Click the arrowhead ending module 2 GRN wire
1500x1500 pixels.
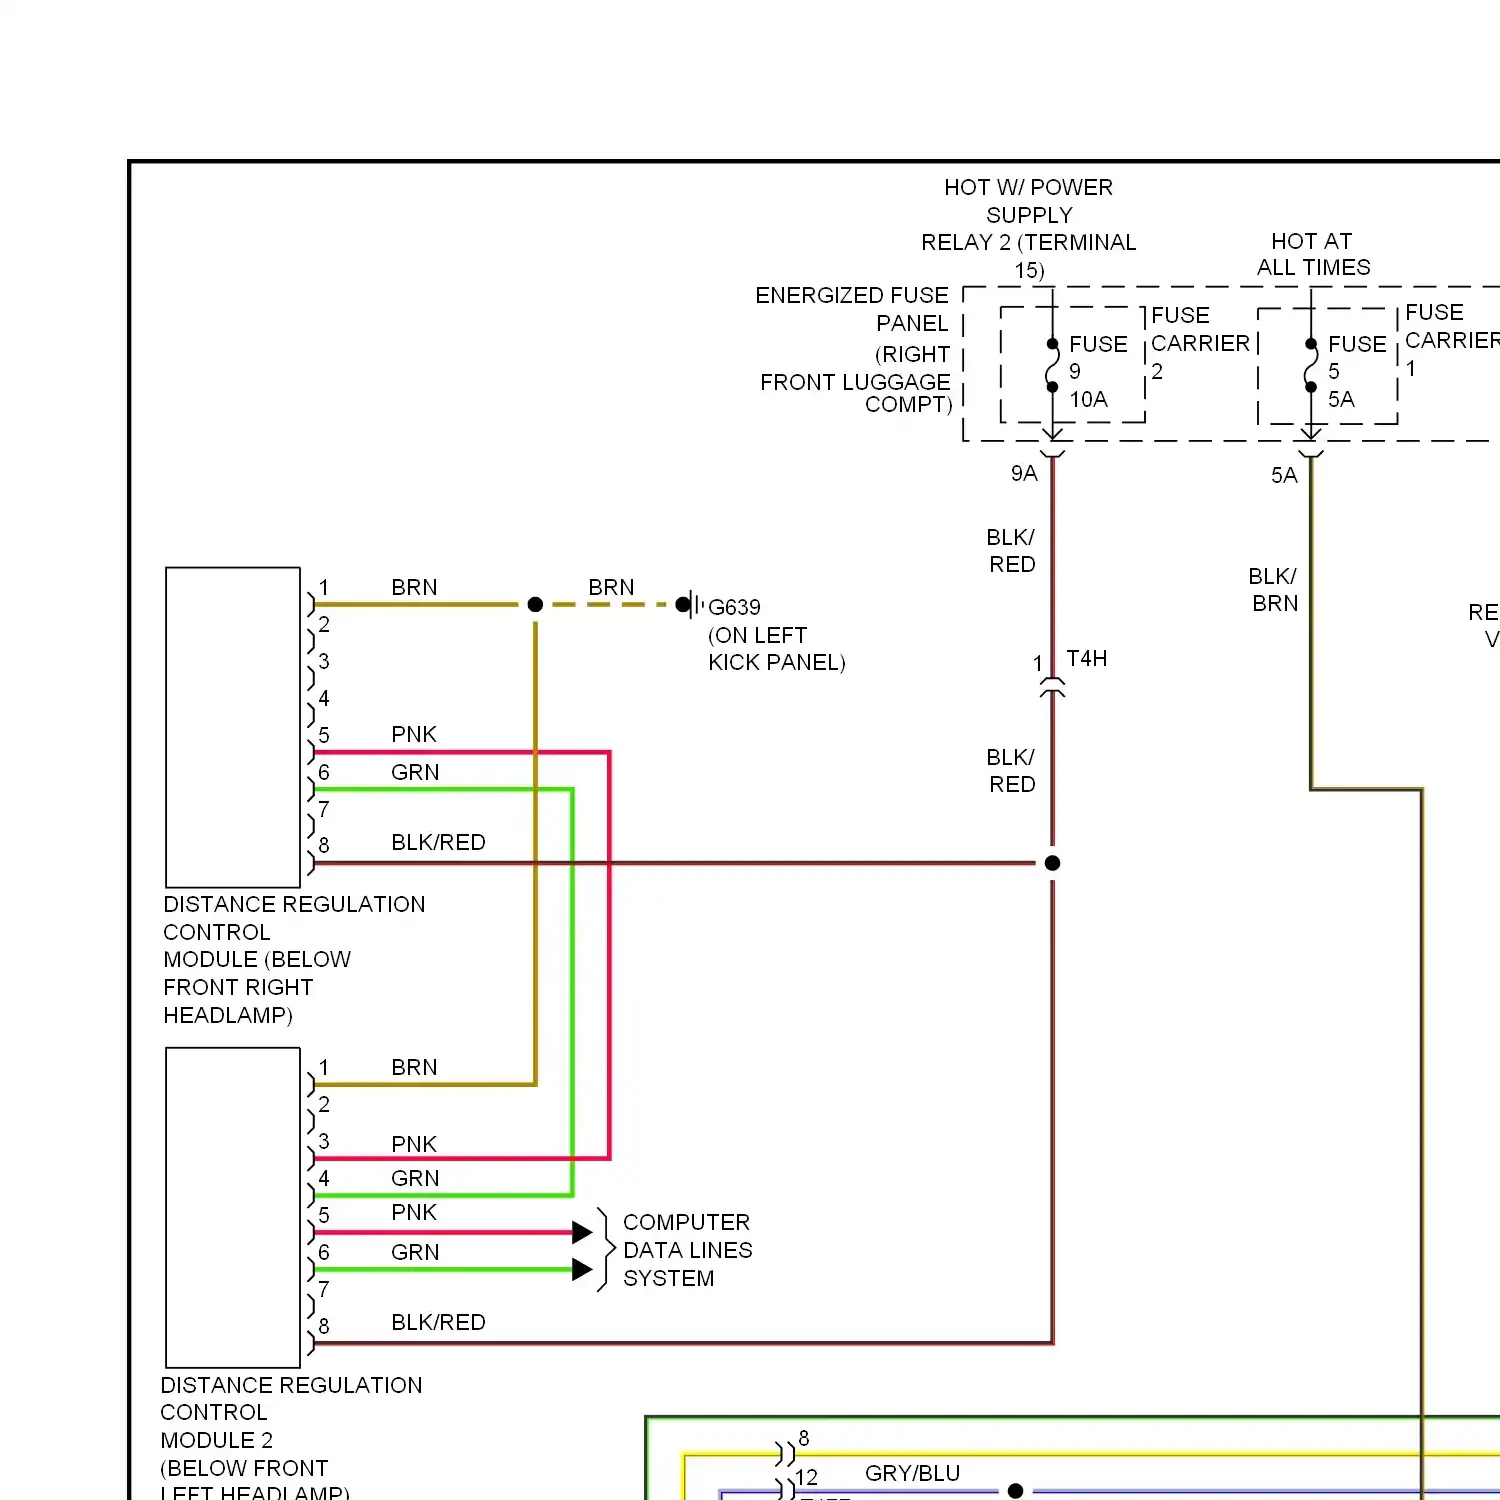coord(582,1270)
